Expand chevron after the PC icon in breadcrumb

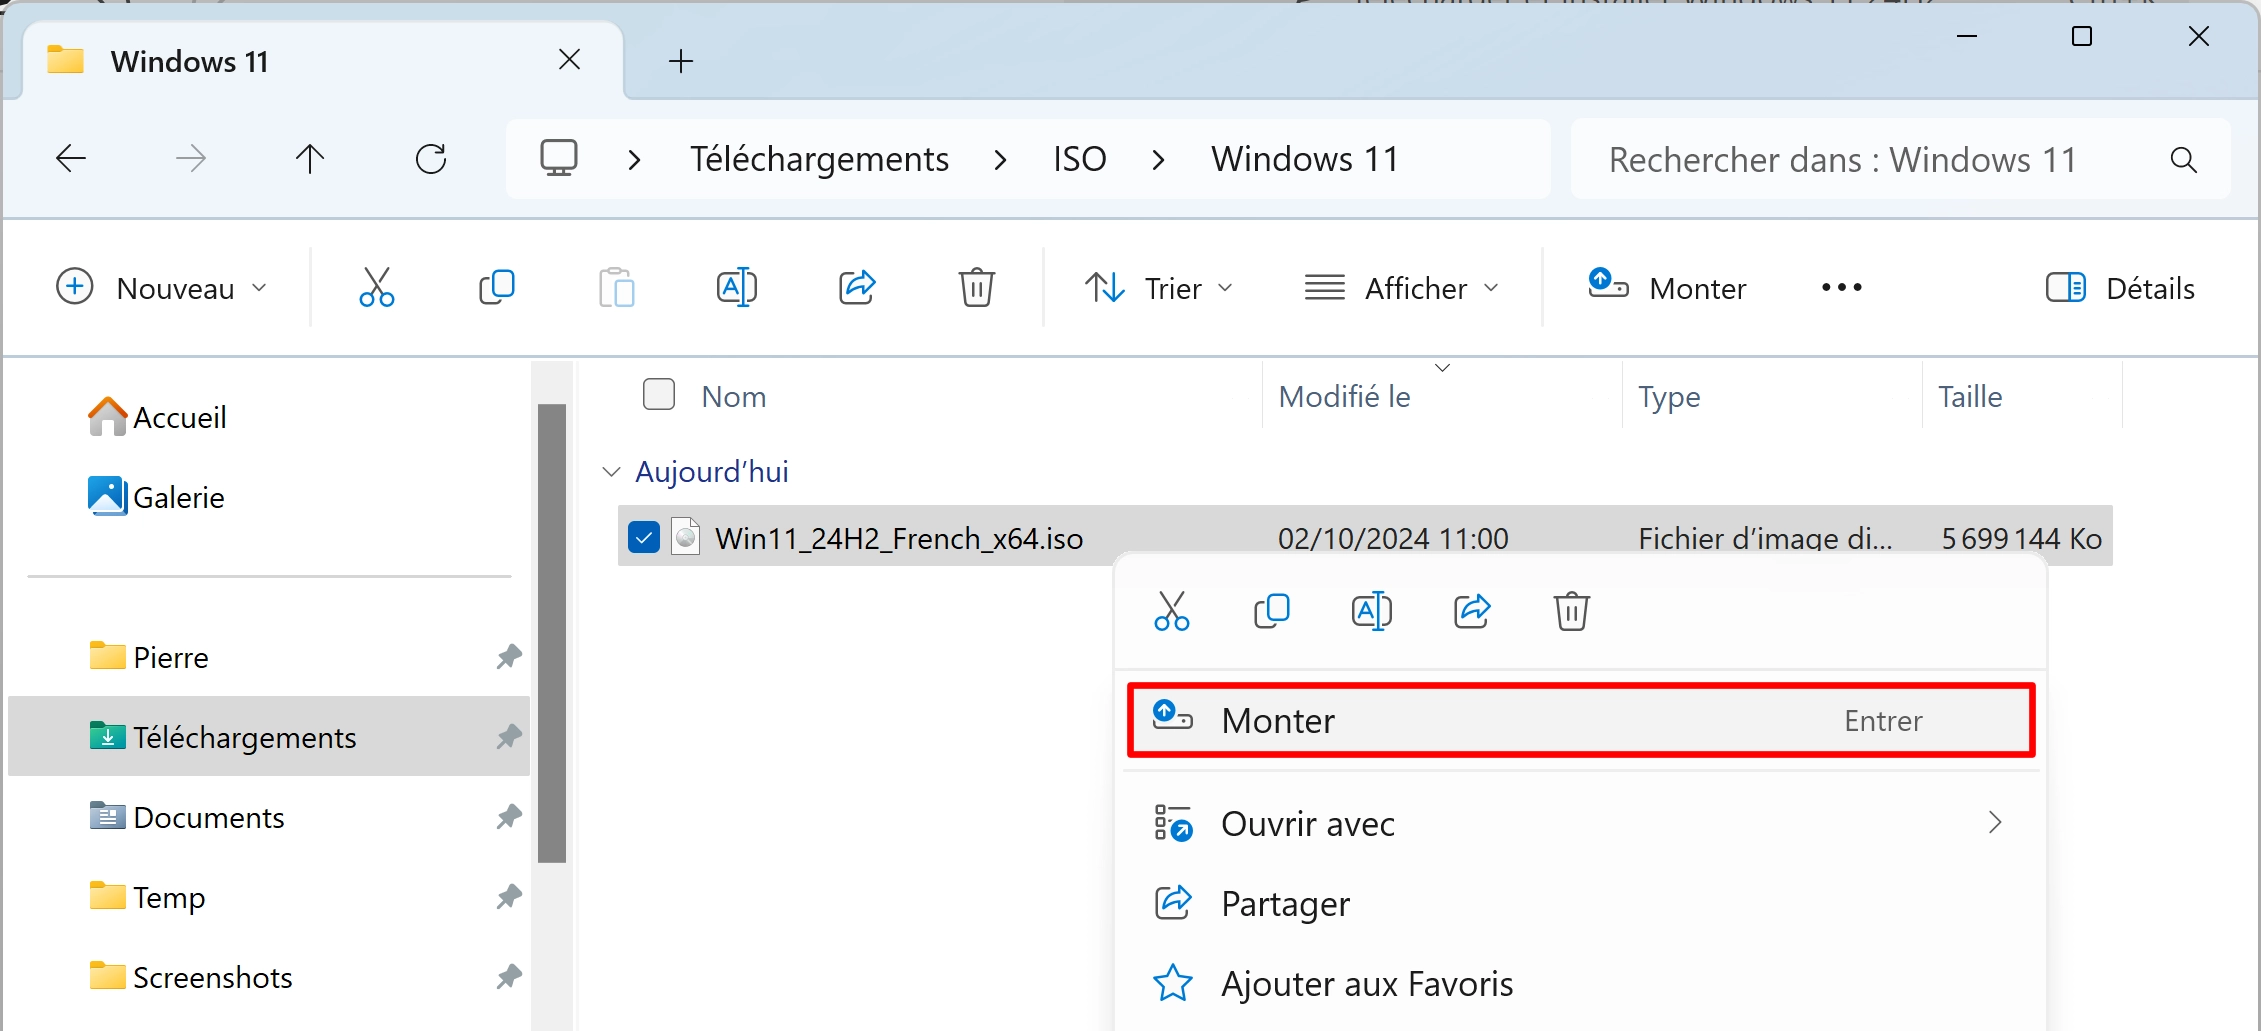[x=634, y=160]
